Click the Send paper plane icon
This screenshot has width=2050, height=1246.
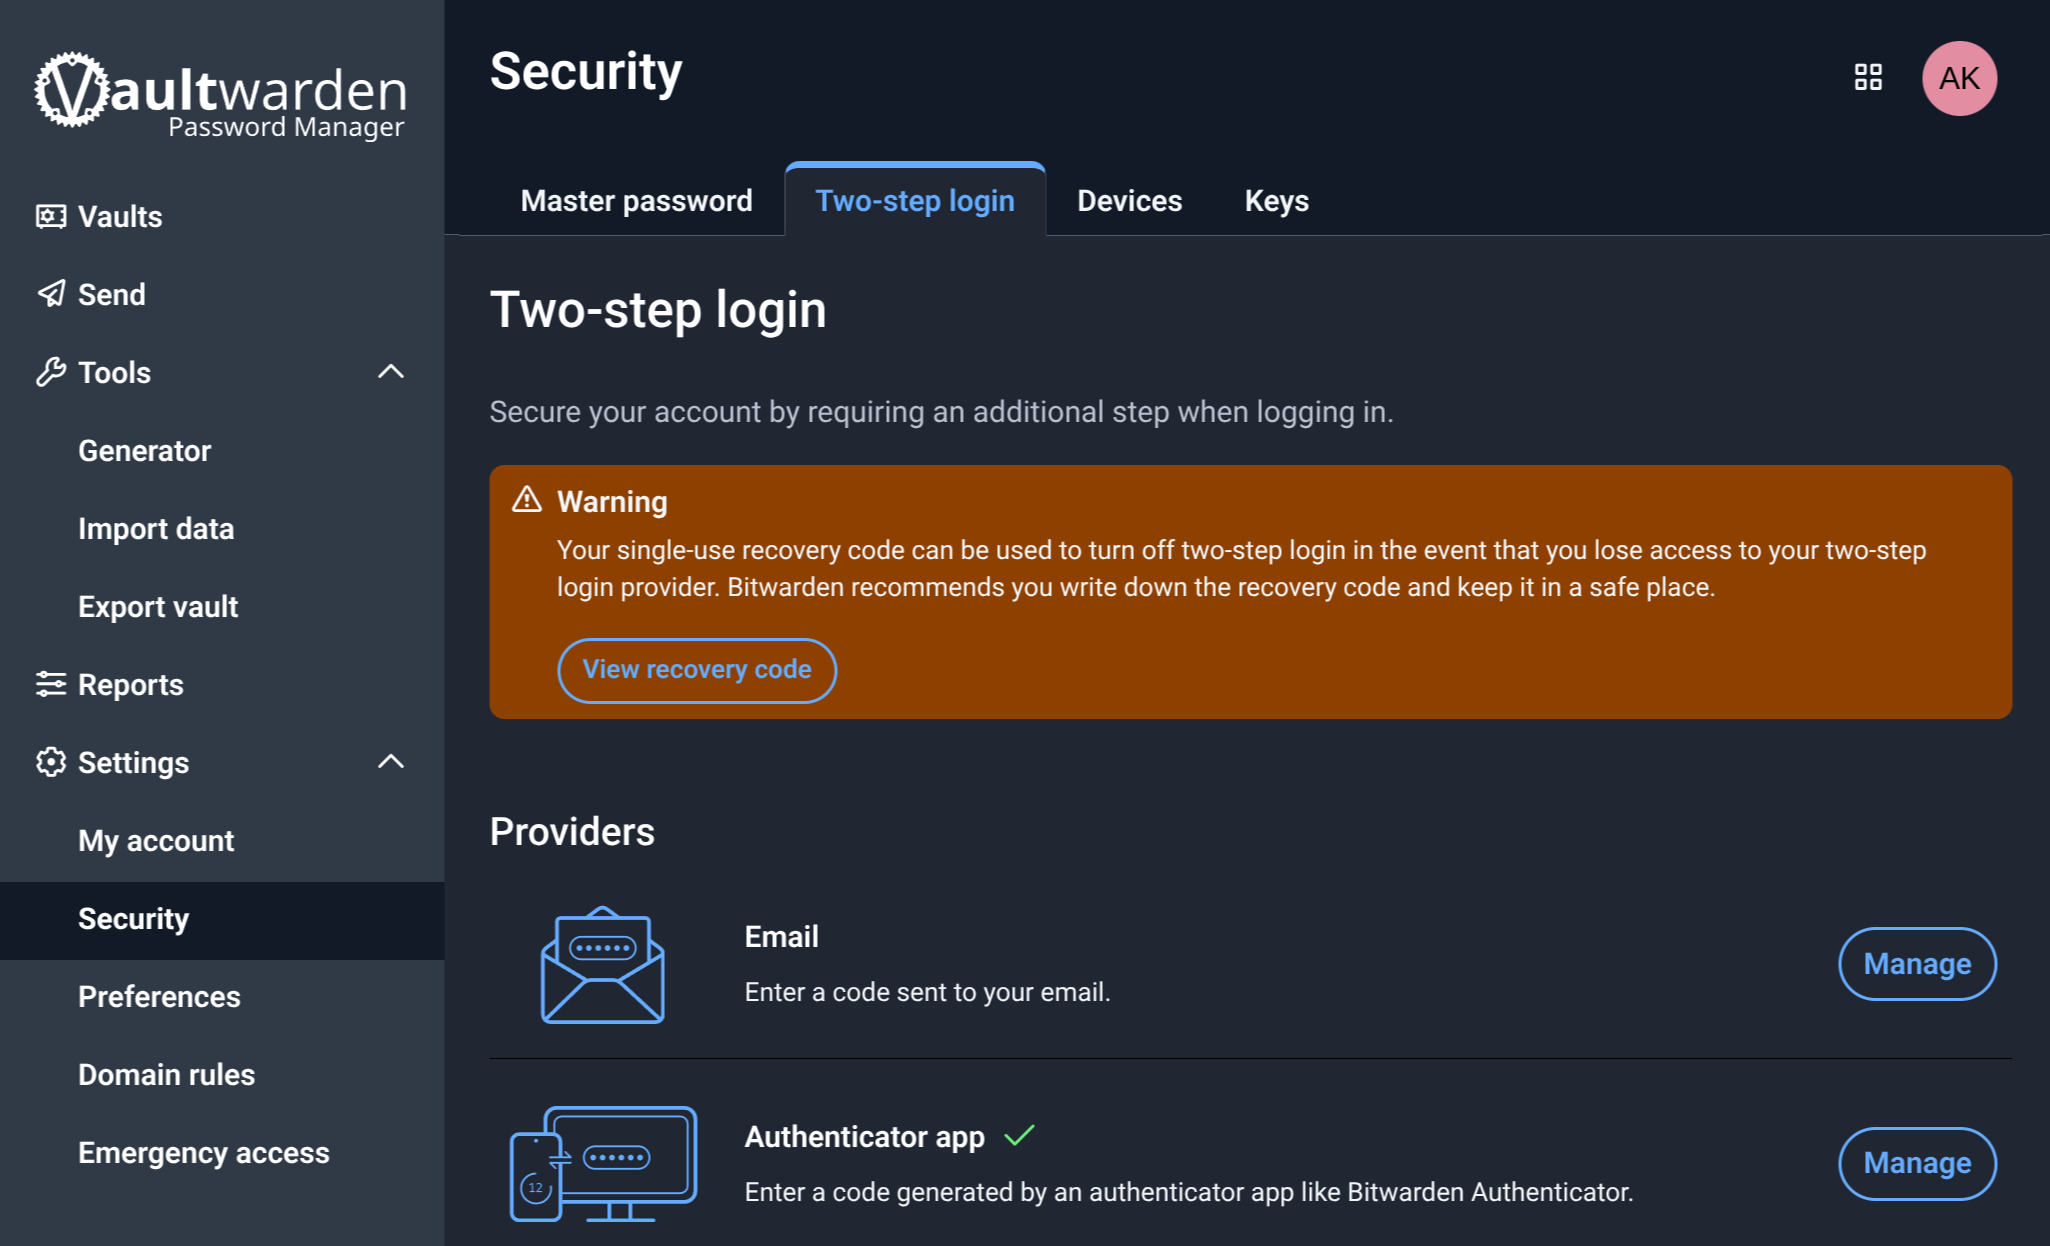(51, 294)
